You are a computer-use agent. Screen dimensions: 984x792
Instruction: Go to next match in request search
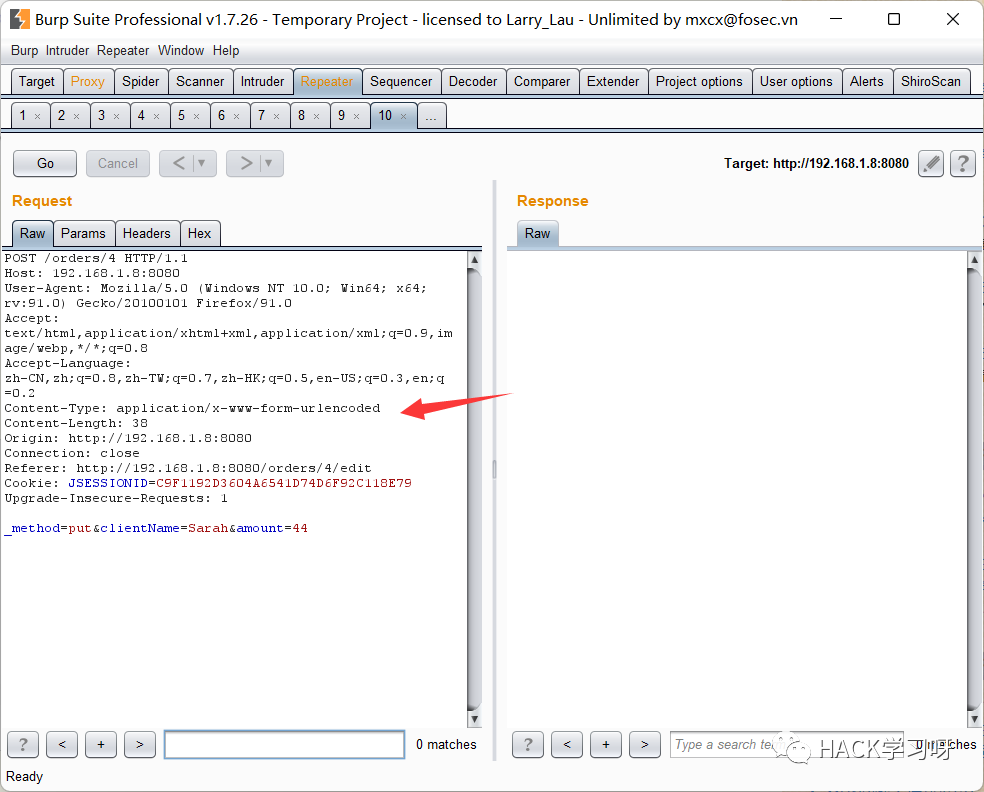click(x=140, y=744)
